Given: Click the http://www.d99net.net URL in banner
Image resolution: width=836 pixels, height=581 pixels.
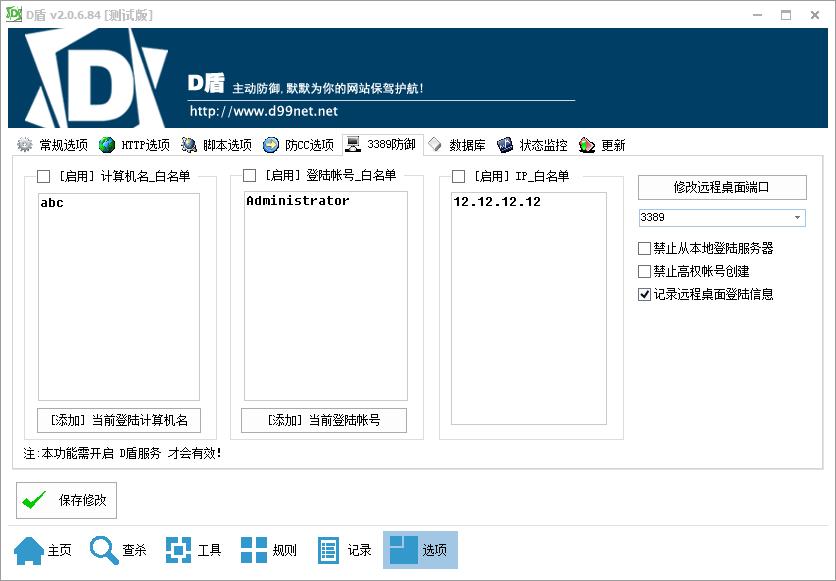Looking at the screenshot, I should pyautogui.click(x=264, y=111).
